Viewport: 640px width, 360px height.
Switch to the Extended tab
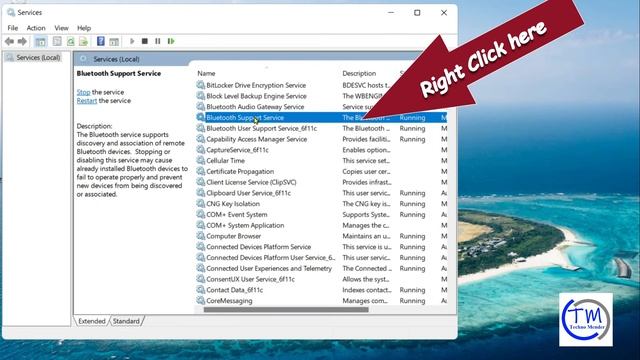[x=91, y=321]
